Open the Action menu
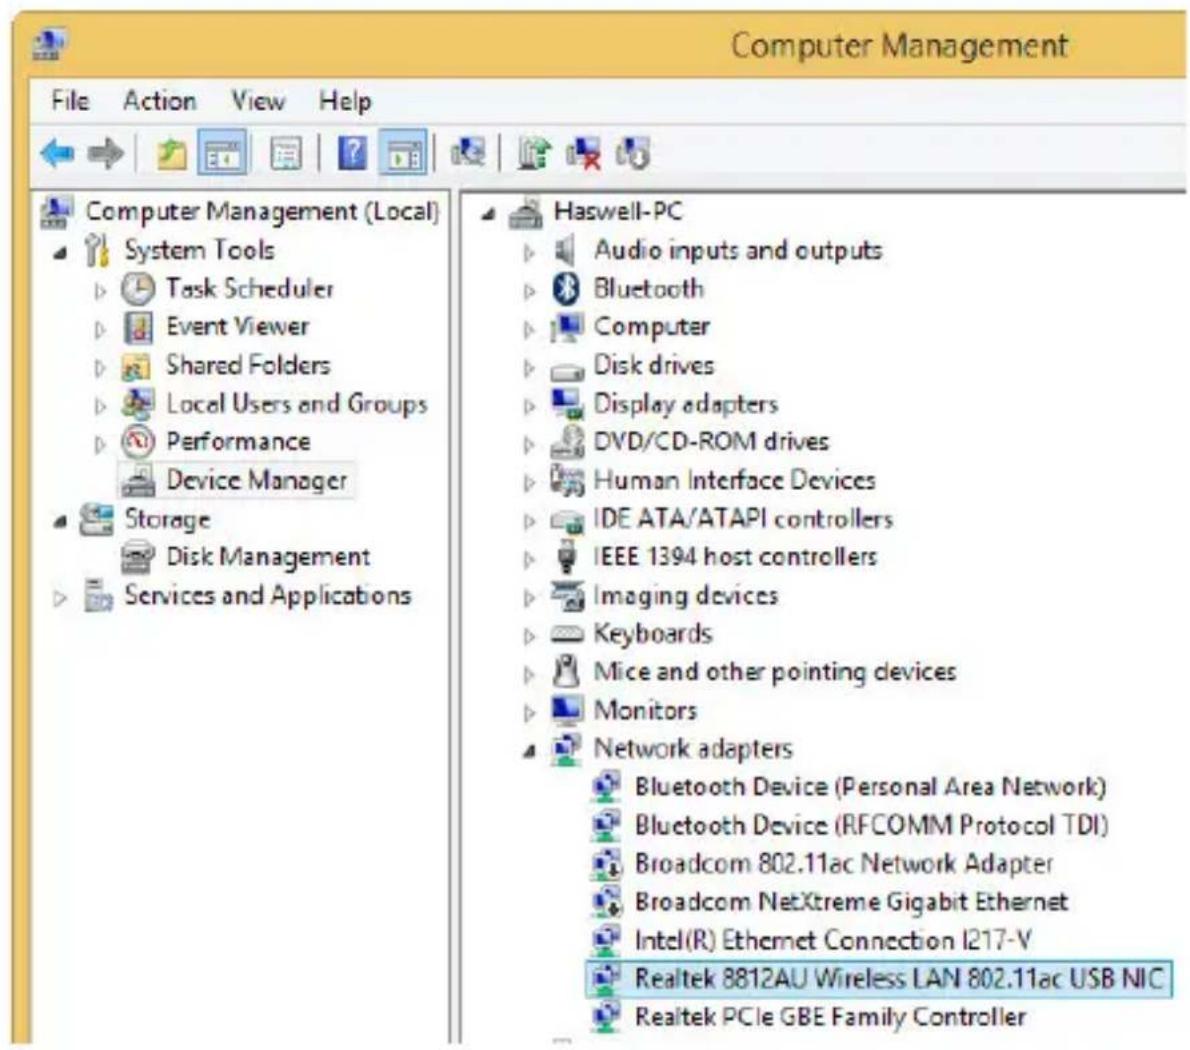The height and width of the screenshot is (1050, 1190). (159, 100)
